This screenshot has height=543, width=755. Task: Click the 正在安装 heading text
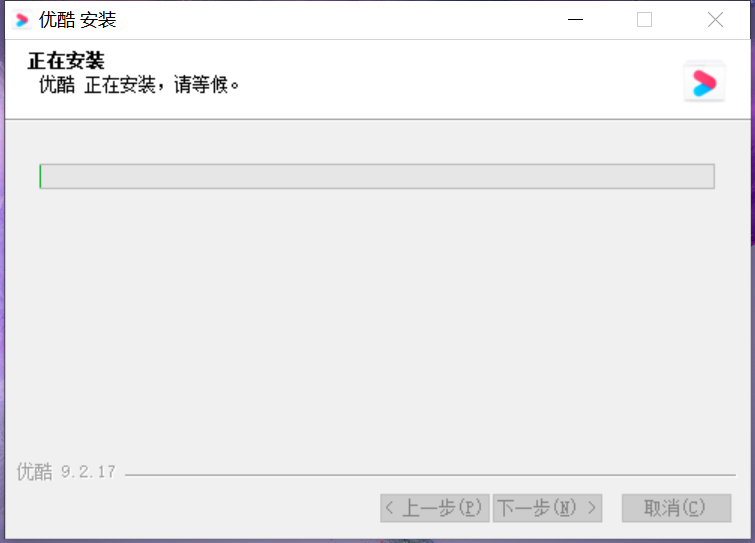pyautogui.click(x=66, y=61)
